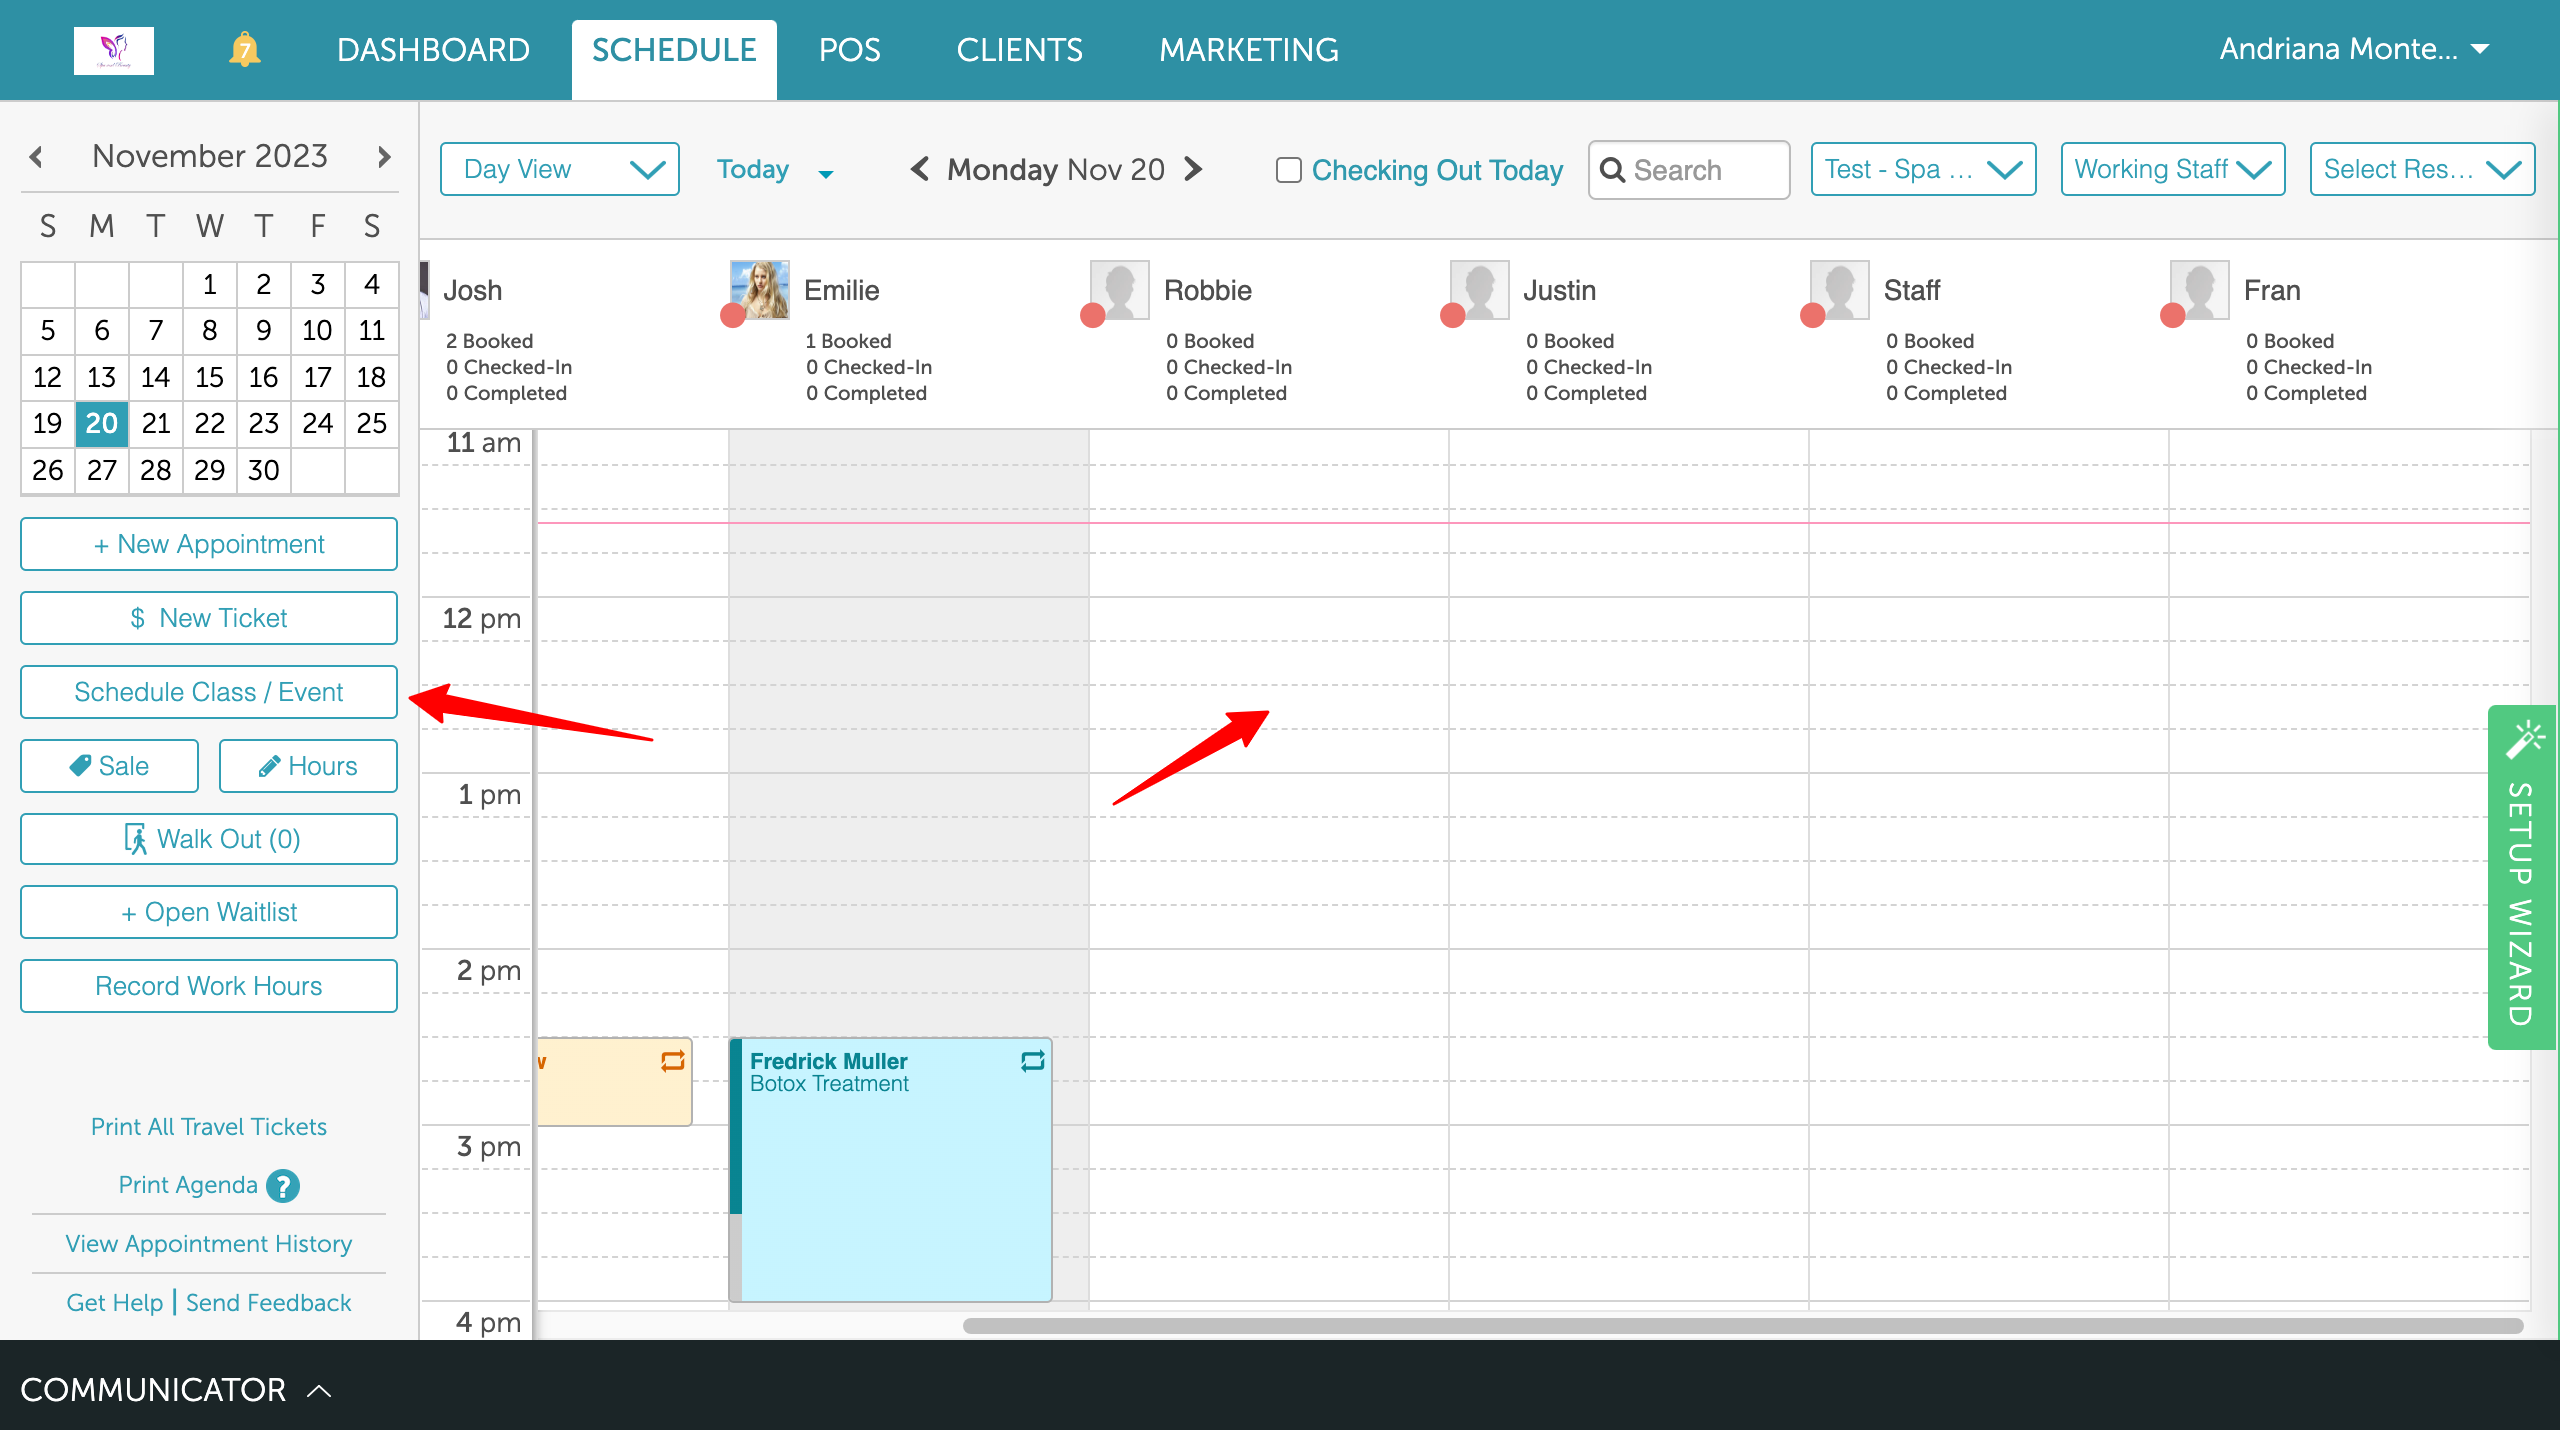Open View Appointment History link
The width and height of the screenshot is (2560, 1430).
pyautogui.click(x=209, y=1244)
